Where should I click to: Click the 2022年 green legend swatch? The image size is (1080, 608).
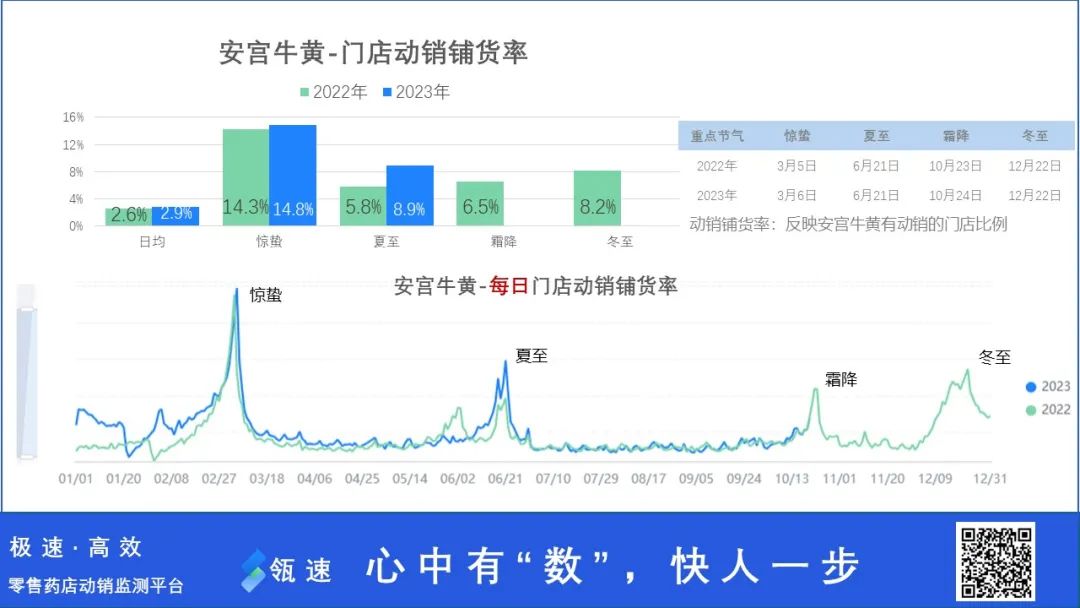304,92
